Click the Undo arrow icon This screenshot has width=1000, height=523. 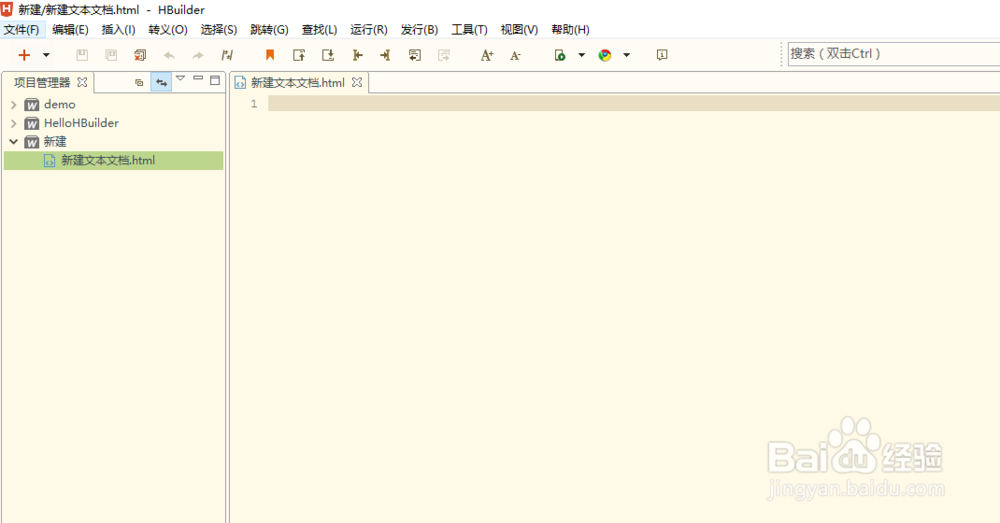click(169, 55)
